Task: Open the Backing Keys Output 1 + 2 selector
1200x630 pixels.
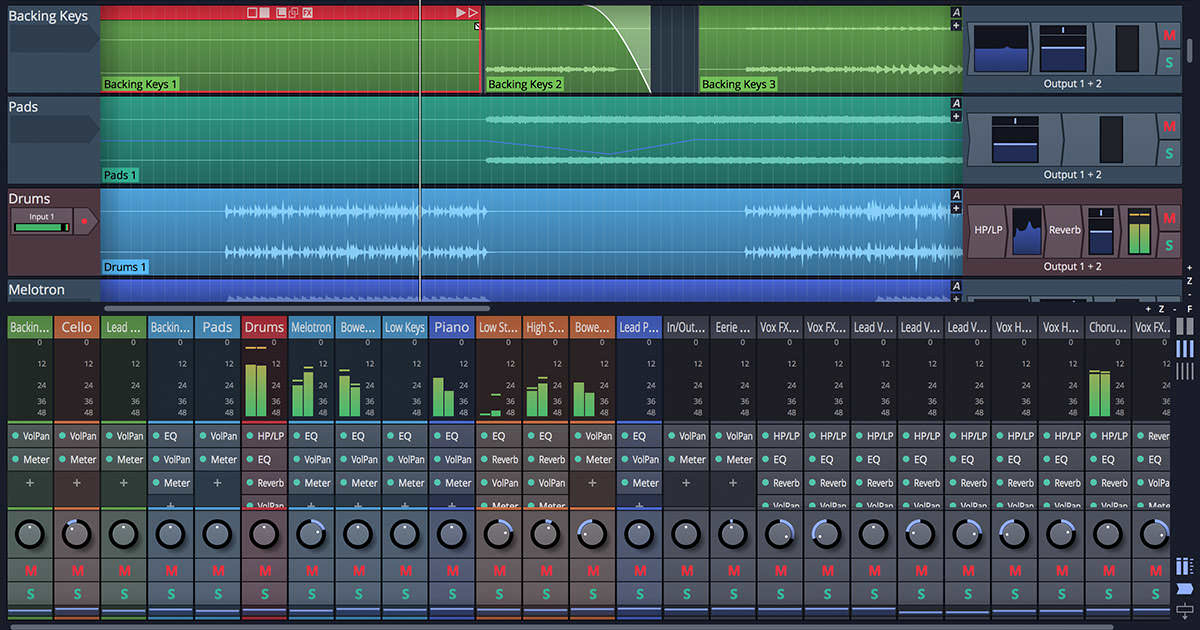Action: (1072, 84)
